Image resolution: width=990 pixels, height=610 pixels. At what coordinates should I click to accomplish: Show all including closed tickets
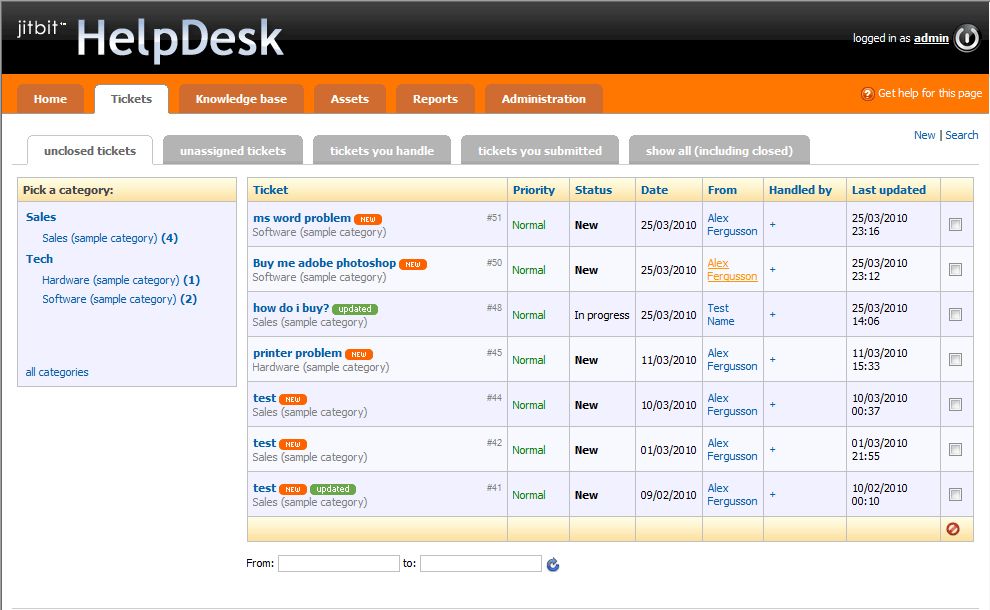pyautogui.click(x=719, y=151)
